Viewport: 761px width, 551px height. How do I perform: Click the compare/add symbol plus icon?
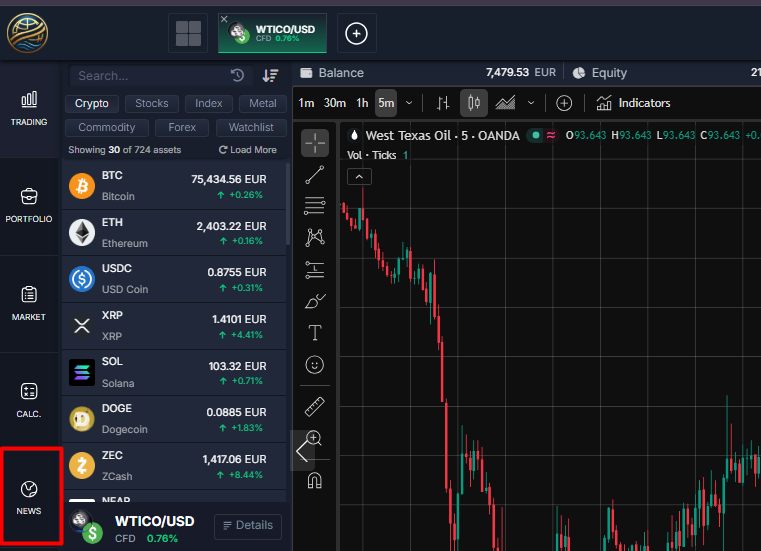click(564, 103)
